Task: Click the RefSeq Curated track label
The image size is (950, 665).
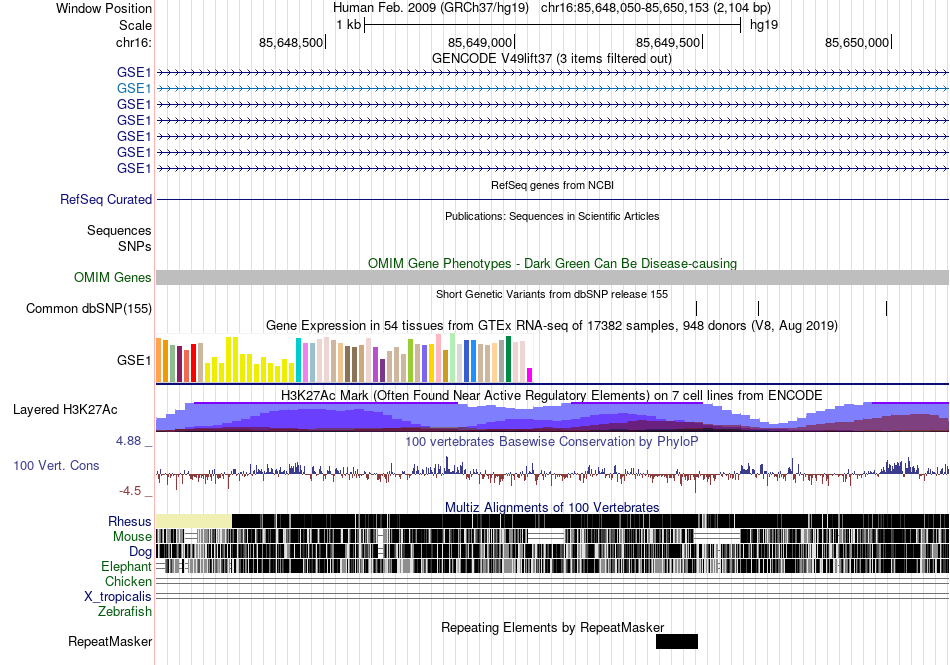Action: 106,199
